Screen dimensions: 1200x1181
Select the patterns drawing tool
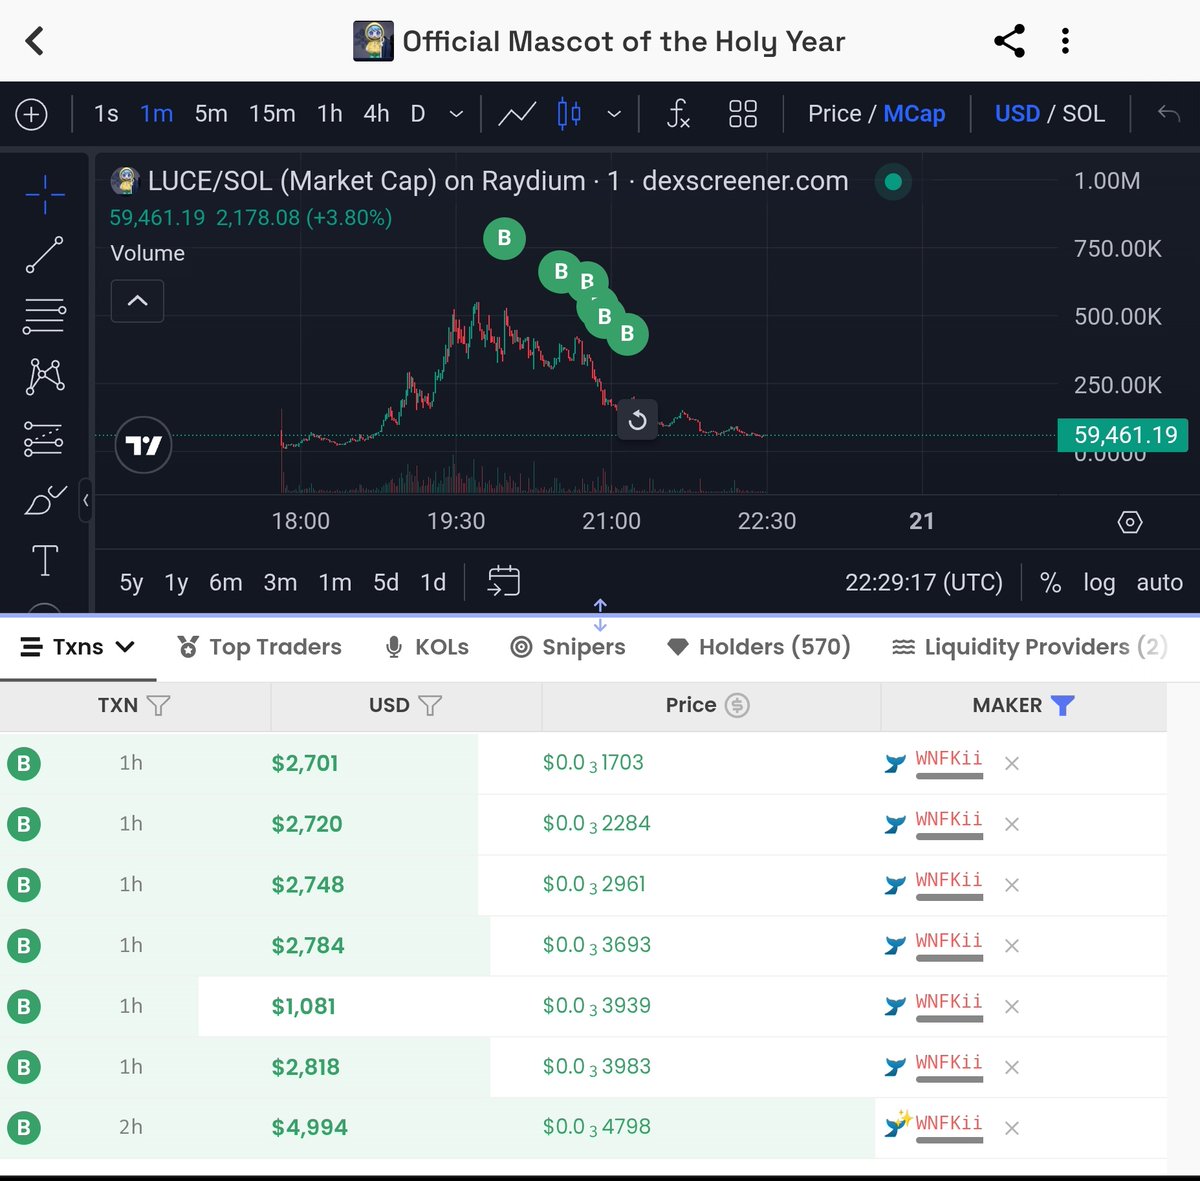(x=45, y=376)
